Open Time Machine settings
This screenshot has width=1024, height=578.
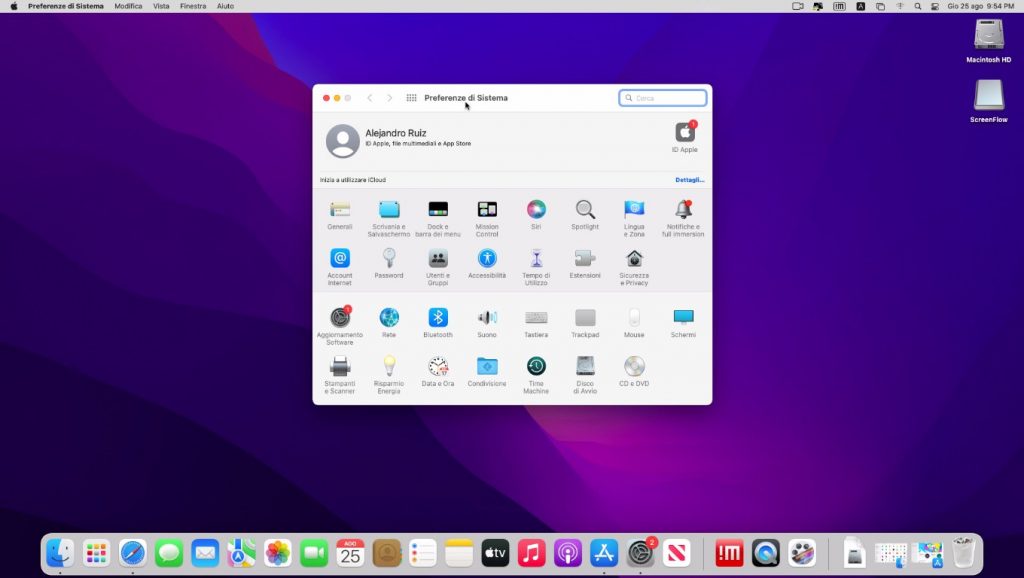click(x=536, y=366)
